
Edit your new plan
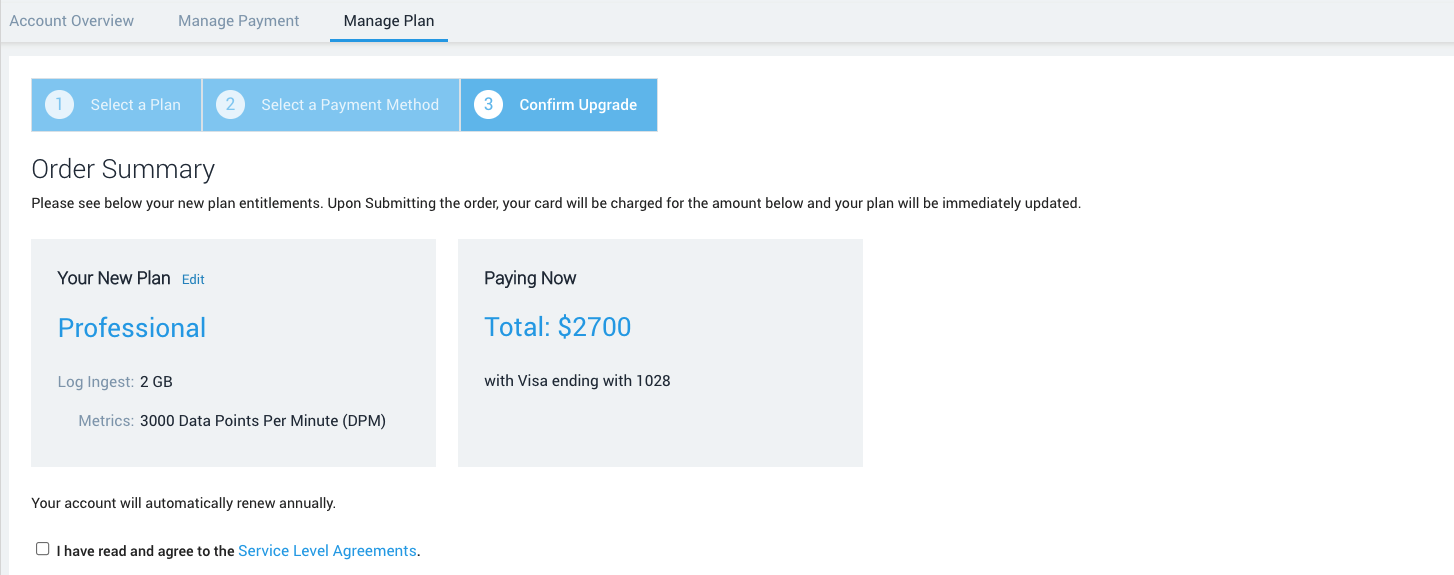point(193,280)
